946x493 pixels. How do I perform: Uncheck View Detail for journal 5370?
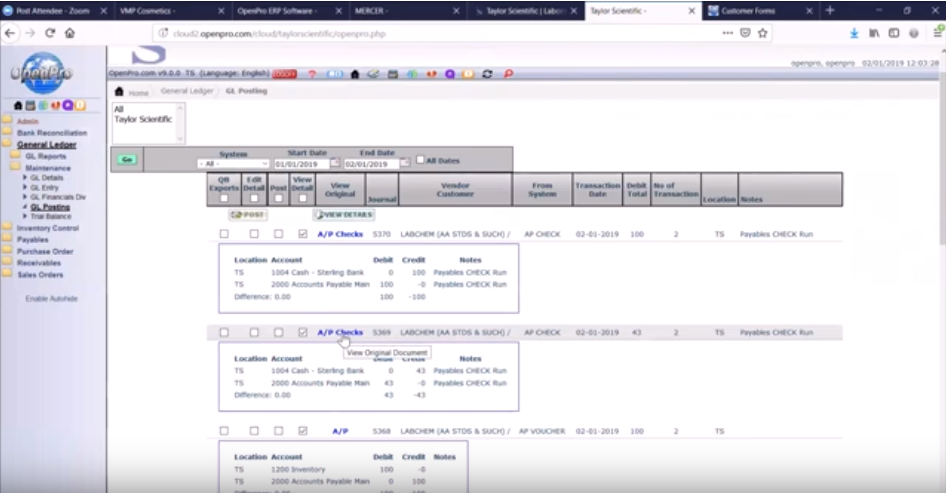303,234
